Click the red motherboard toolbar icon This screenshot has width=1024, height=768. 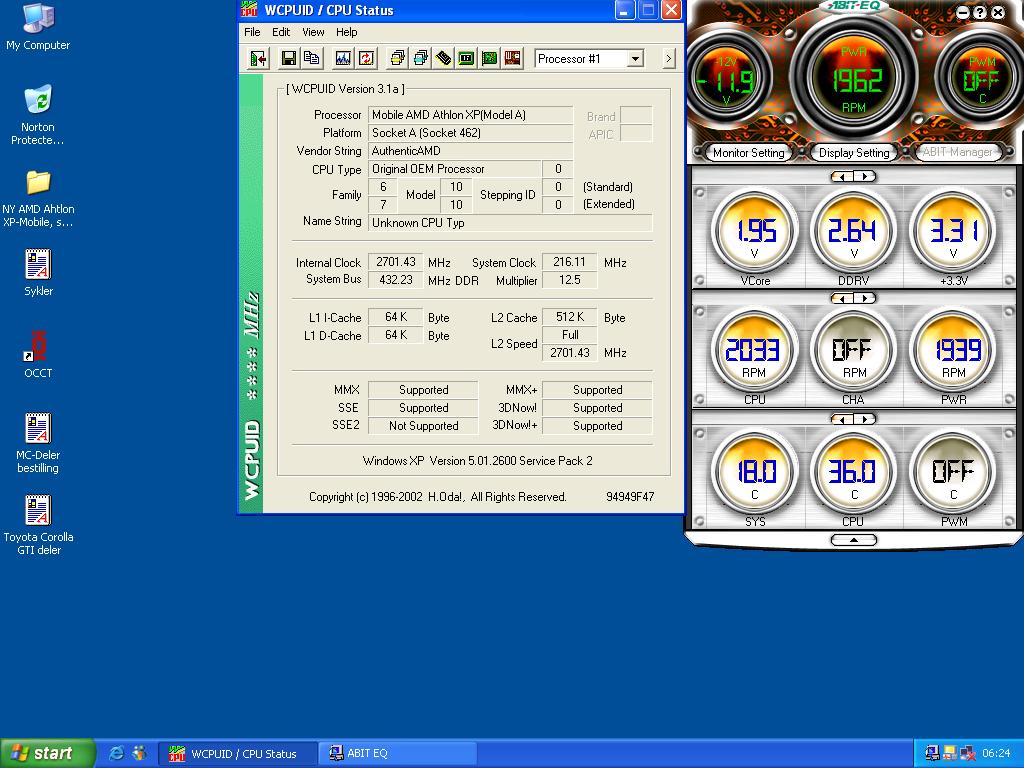pos(513,59)
